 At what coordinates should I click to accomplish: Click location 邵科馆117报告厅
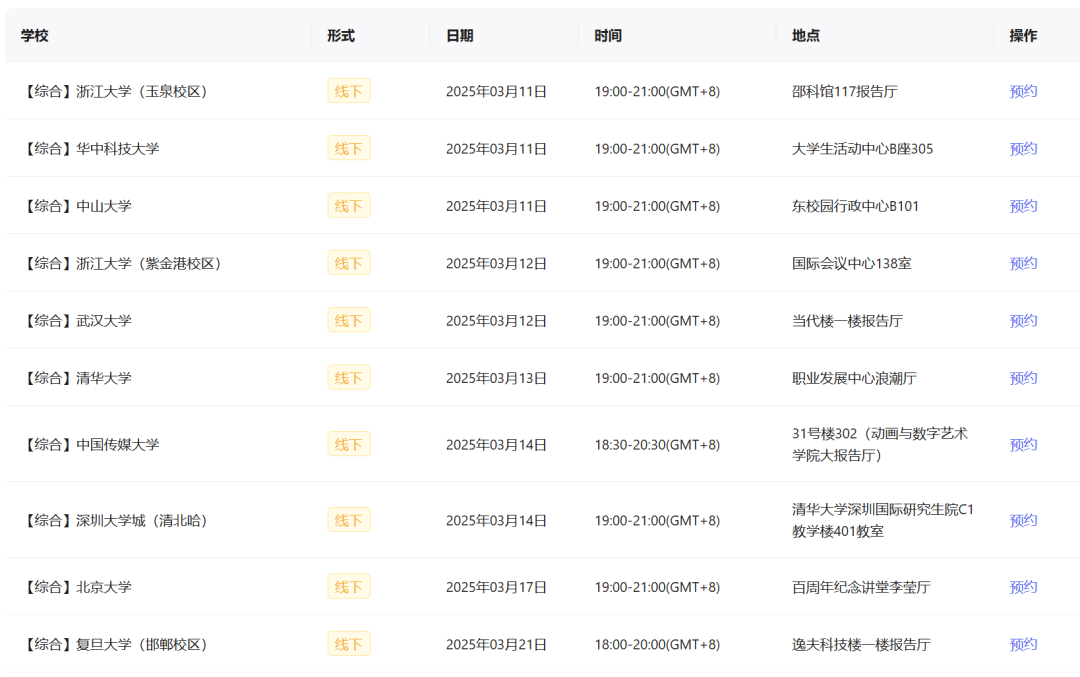(x=844, y=91)
